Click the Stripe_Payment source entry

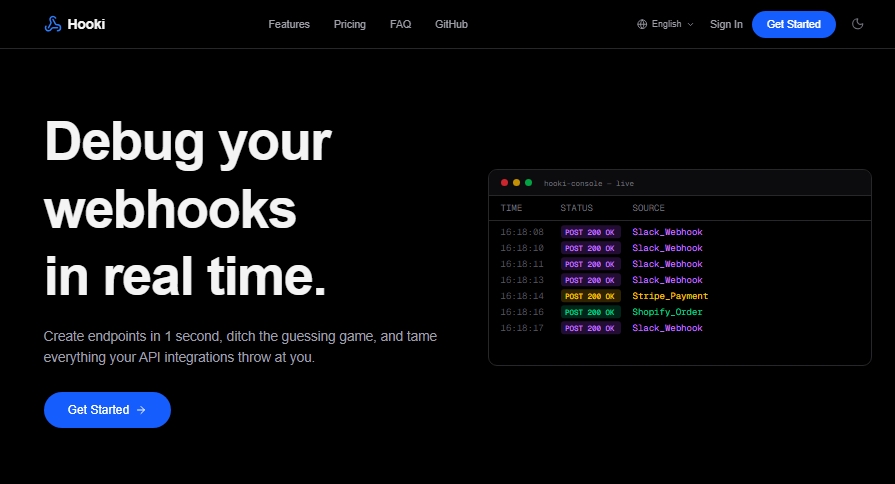[670, 296]
